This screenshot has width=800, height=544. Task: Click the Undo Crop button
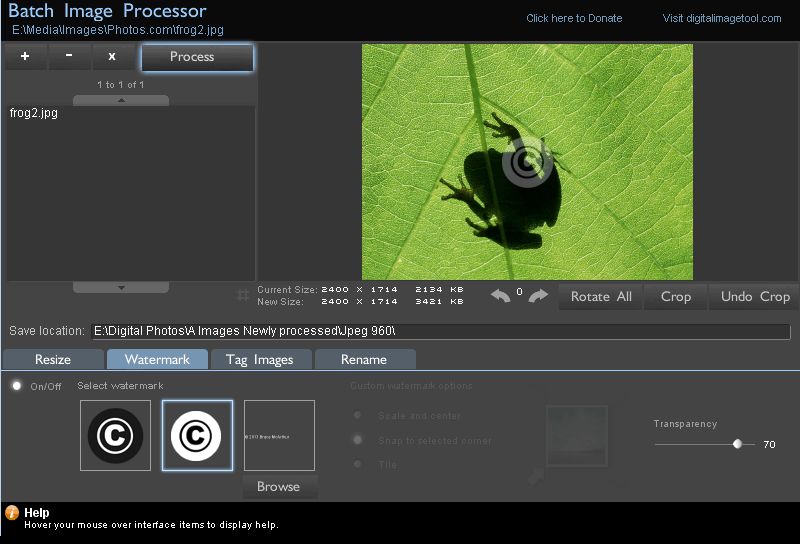[755, 296]
